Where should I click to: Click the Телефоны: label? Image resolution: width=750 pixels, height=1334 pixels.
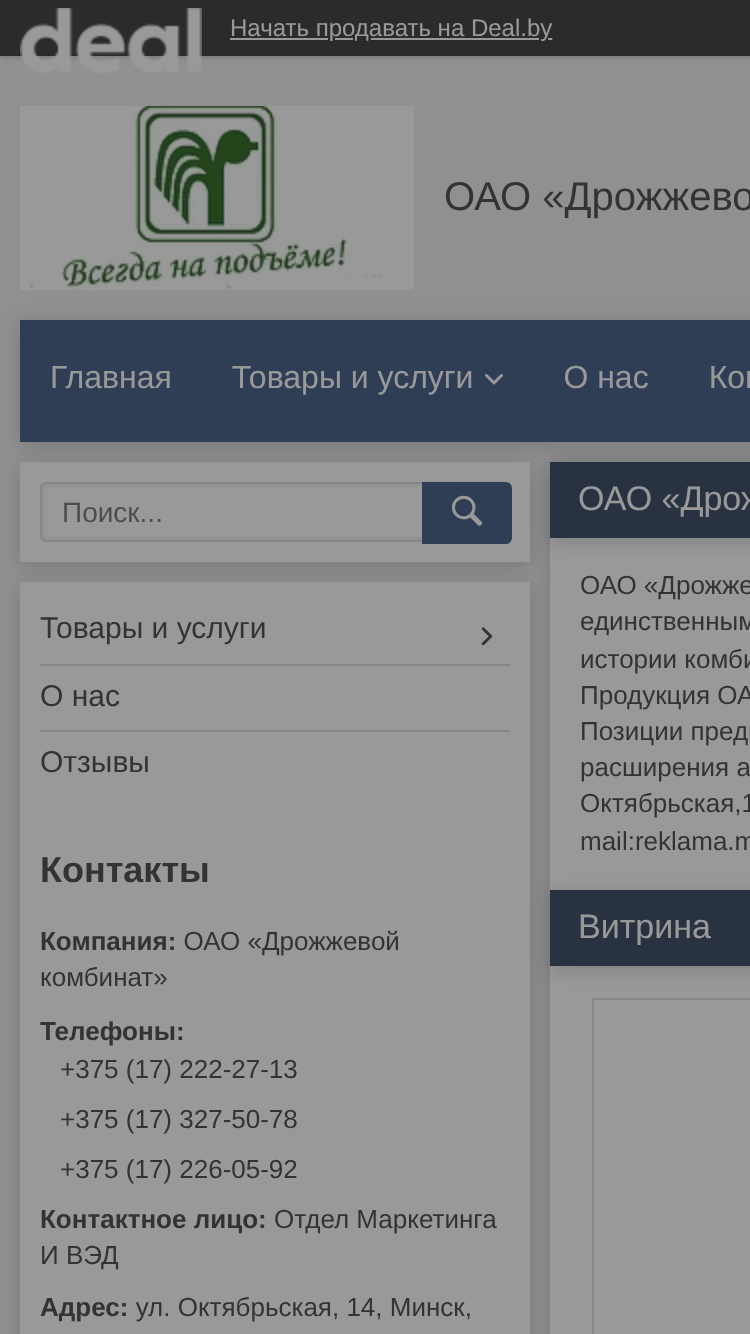(x=112, y=1031)
